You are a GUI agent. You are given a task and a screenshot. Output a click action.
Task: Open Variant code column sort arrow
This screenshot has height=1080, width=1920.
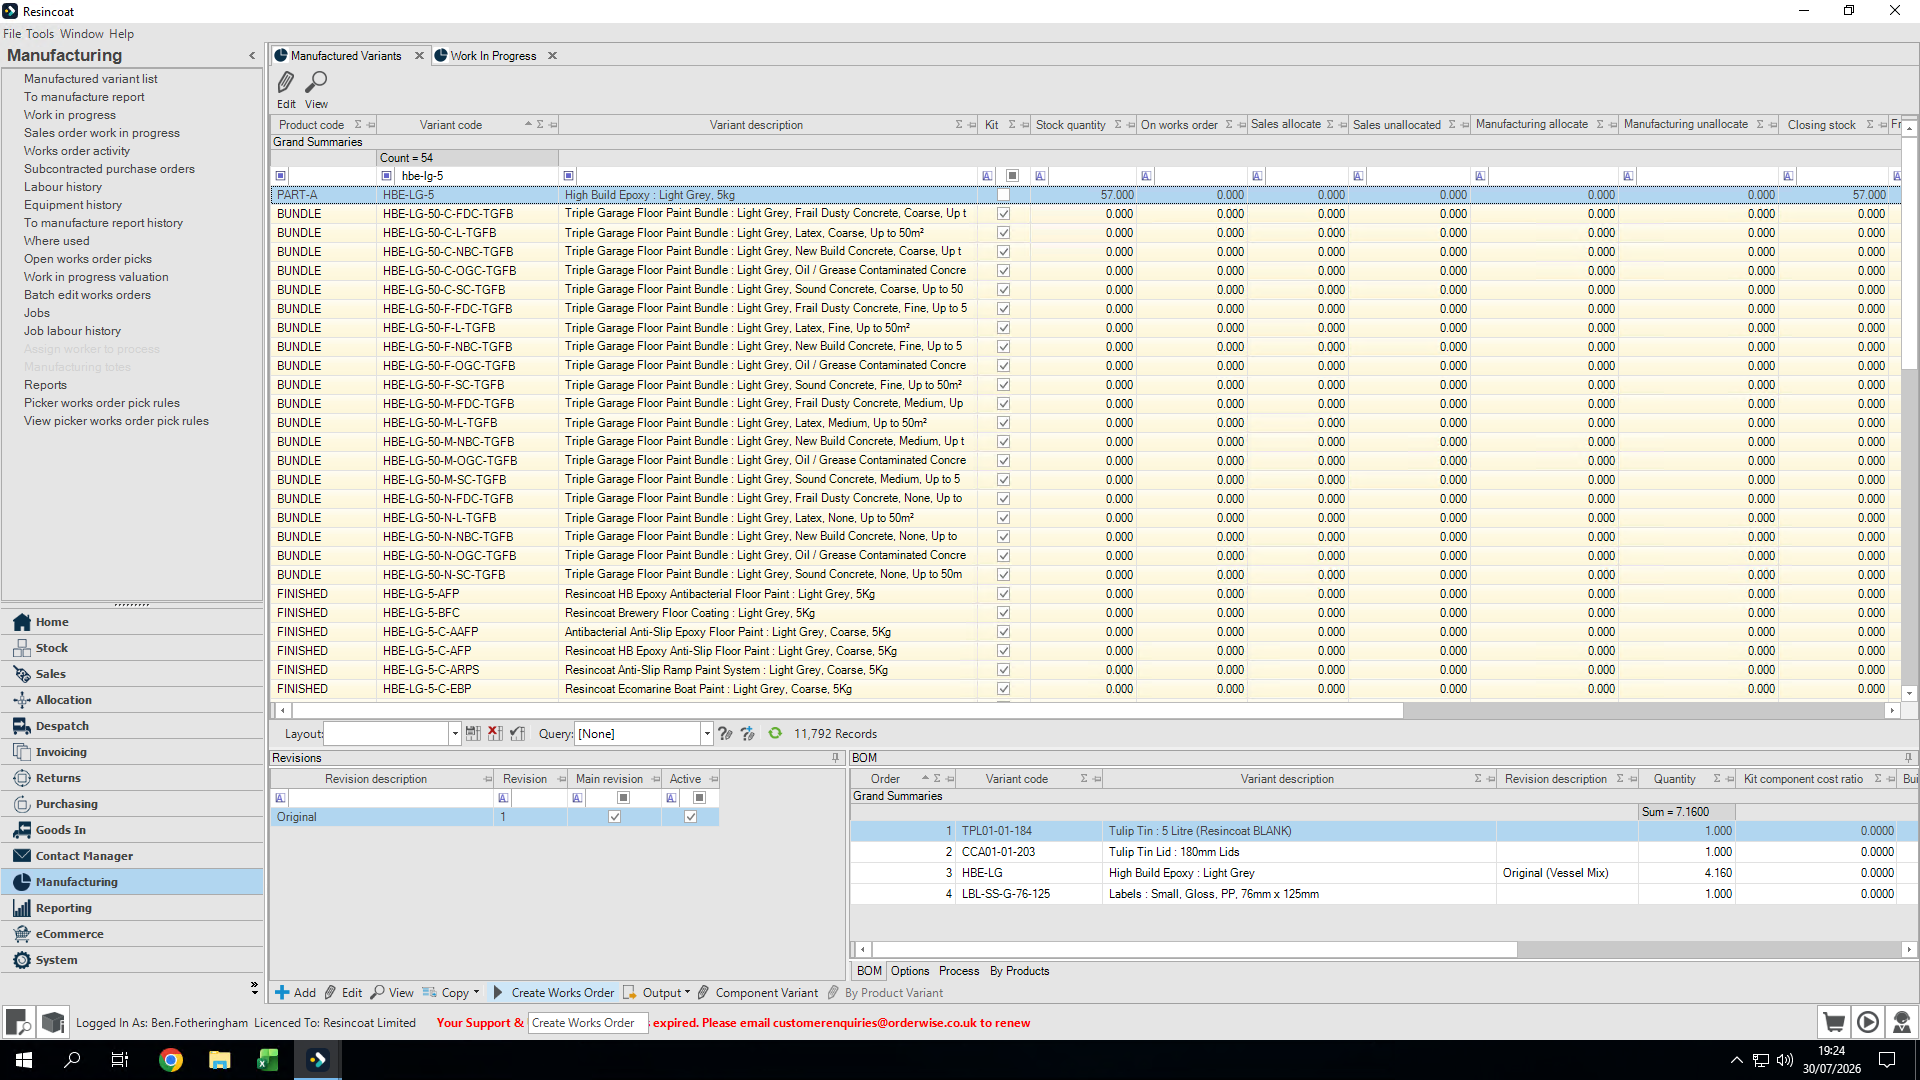pyautogui.click(x=528, y=124)
